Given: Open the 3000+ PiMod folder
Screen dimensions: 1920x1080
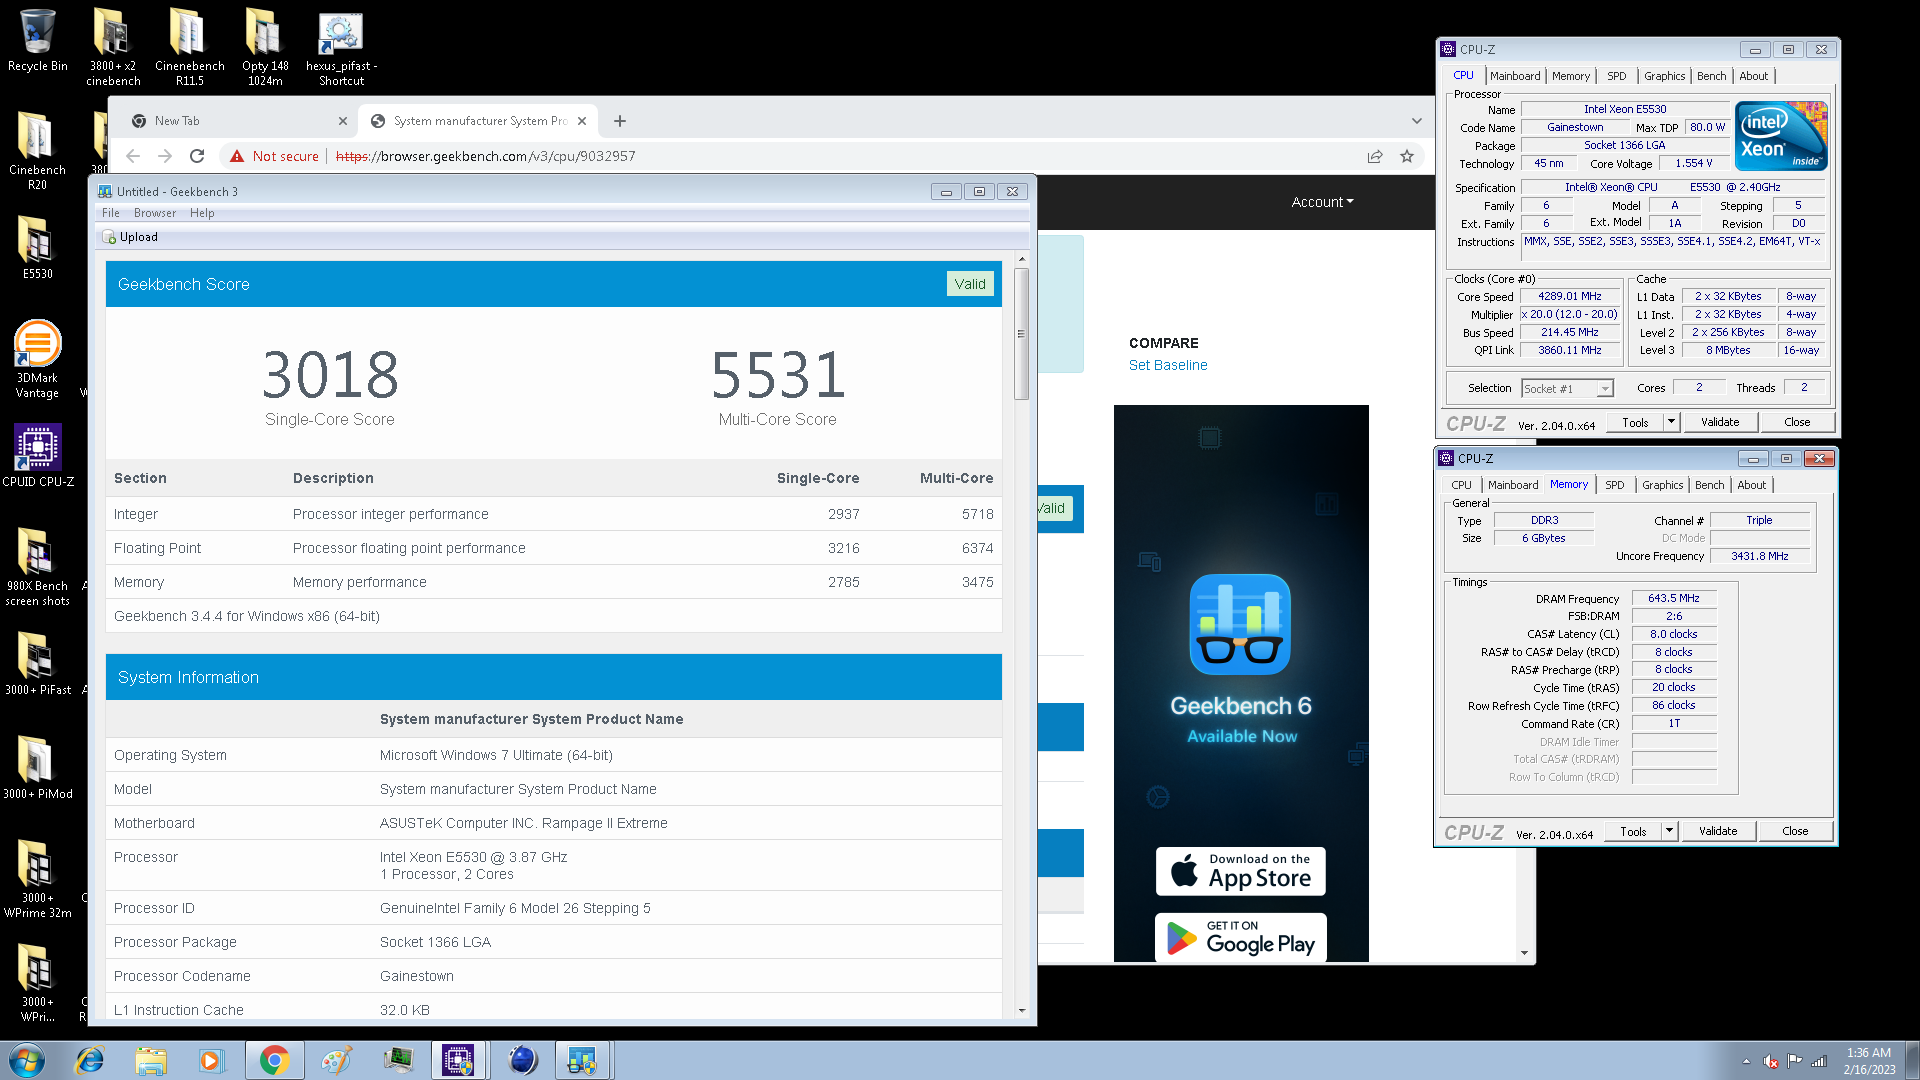Looking at the screenshot, I should [37, 767].
